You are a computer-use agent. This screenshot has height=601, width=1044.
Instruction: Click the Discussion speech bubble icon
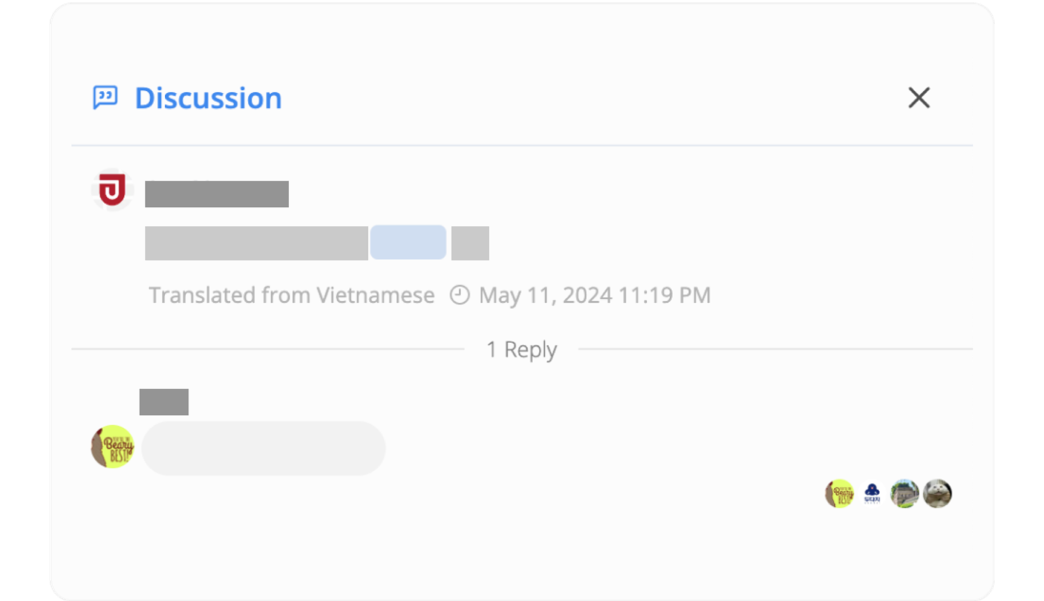[105, 98]
